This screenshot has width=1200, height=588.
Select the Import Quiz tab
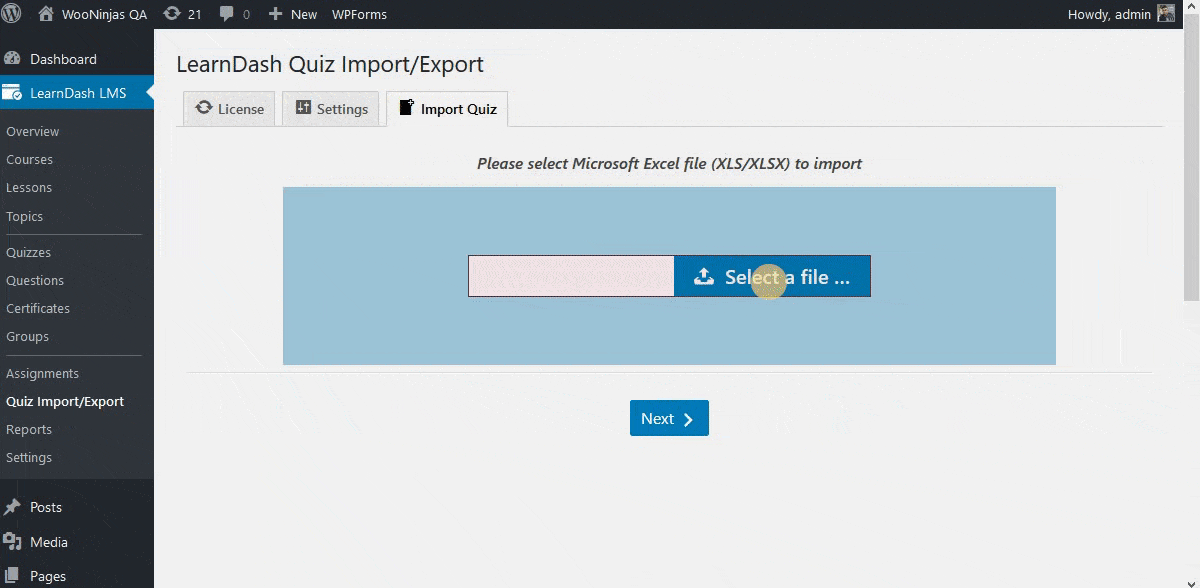tap(447, 109)
